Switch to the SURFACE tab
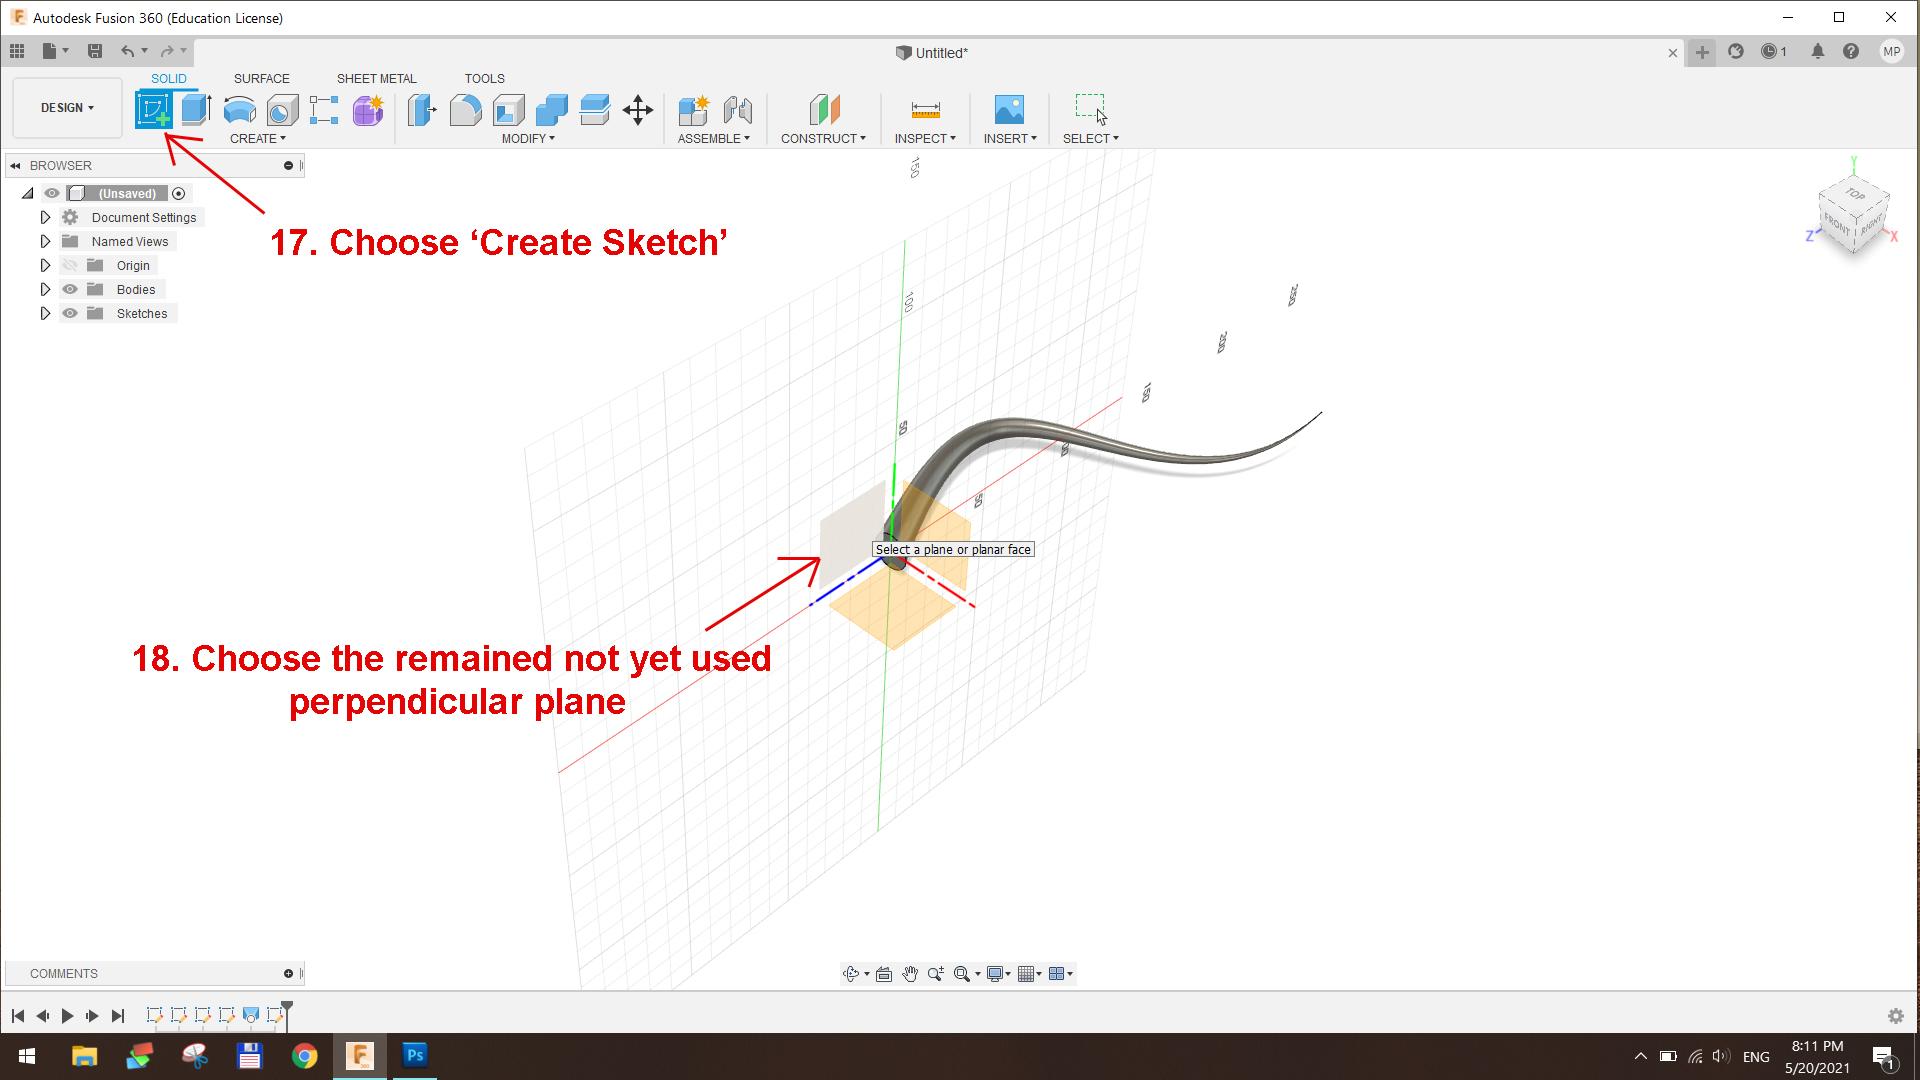 pyautogui.click(x=261, y=78)
